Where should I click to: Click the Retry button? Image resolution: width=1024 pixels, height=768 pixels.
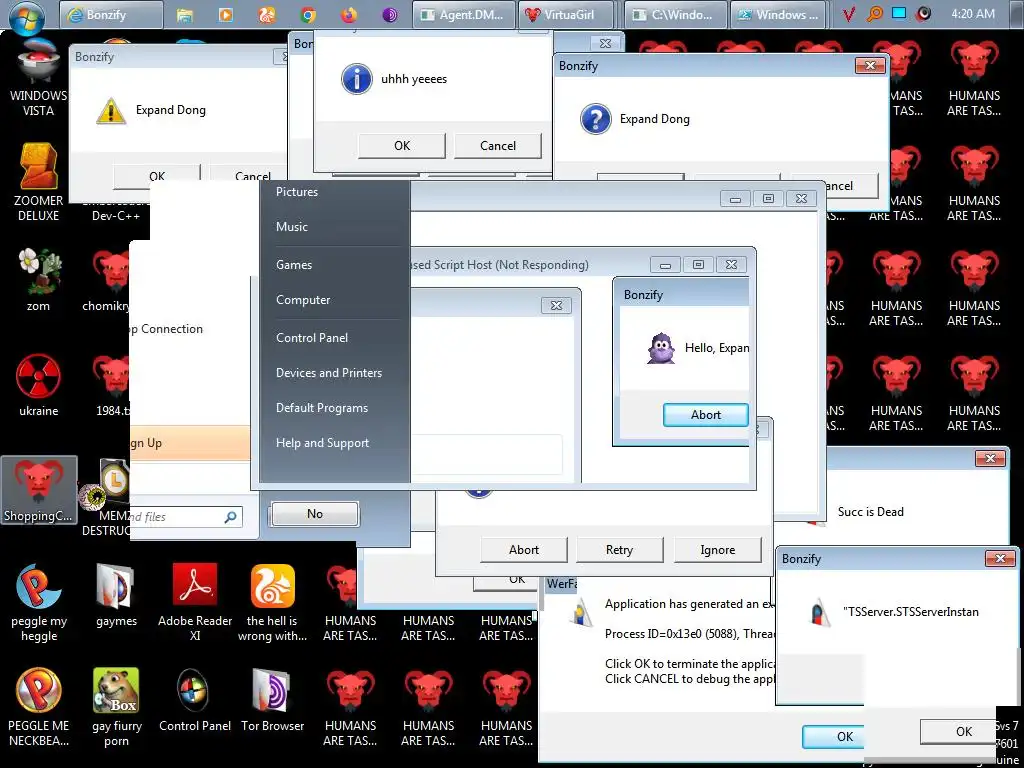[x=619, y=550]
